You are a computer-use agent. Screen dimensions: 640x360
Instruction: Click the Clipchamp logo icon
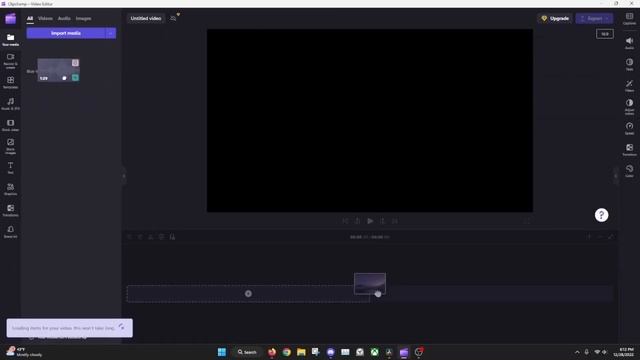click(11, 18)
